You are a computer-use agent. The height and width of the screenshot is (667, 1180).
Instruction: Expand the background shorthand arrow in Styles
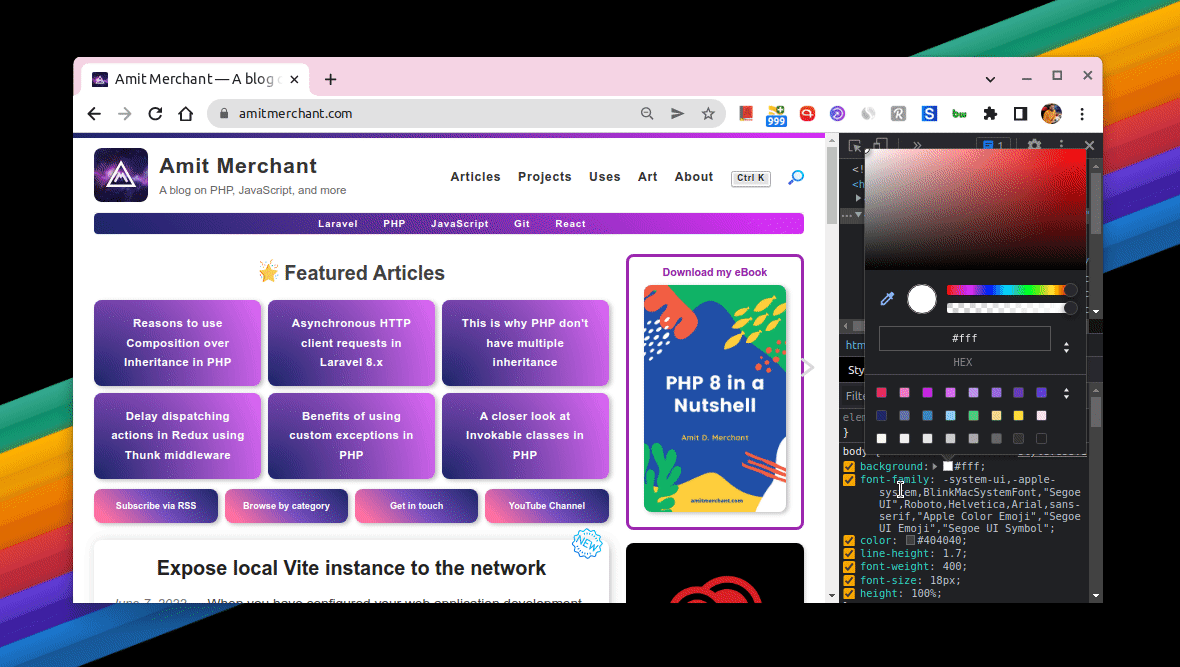point(936,466)
